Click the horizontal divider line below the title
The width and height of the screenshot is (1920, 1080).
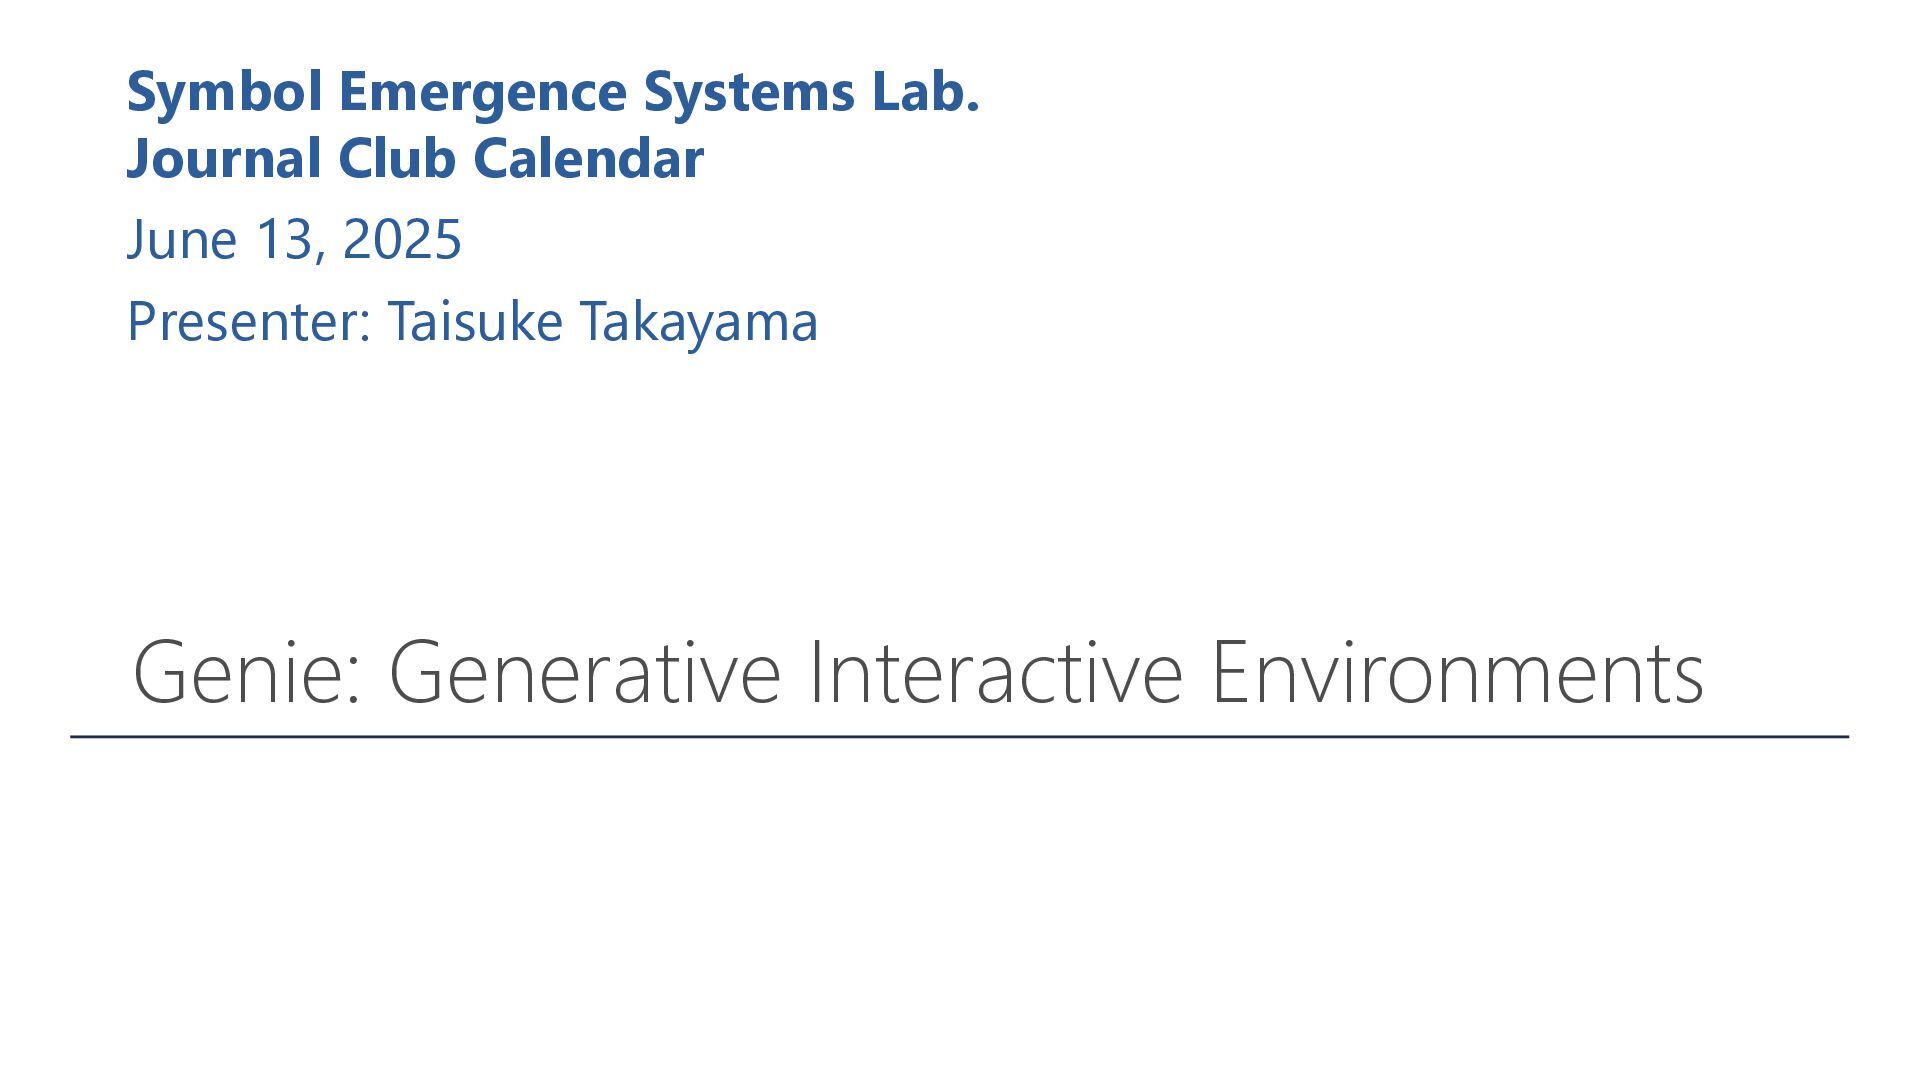click(960, 737)
